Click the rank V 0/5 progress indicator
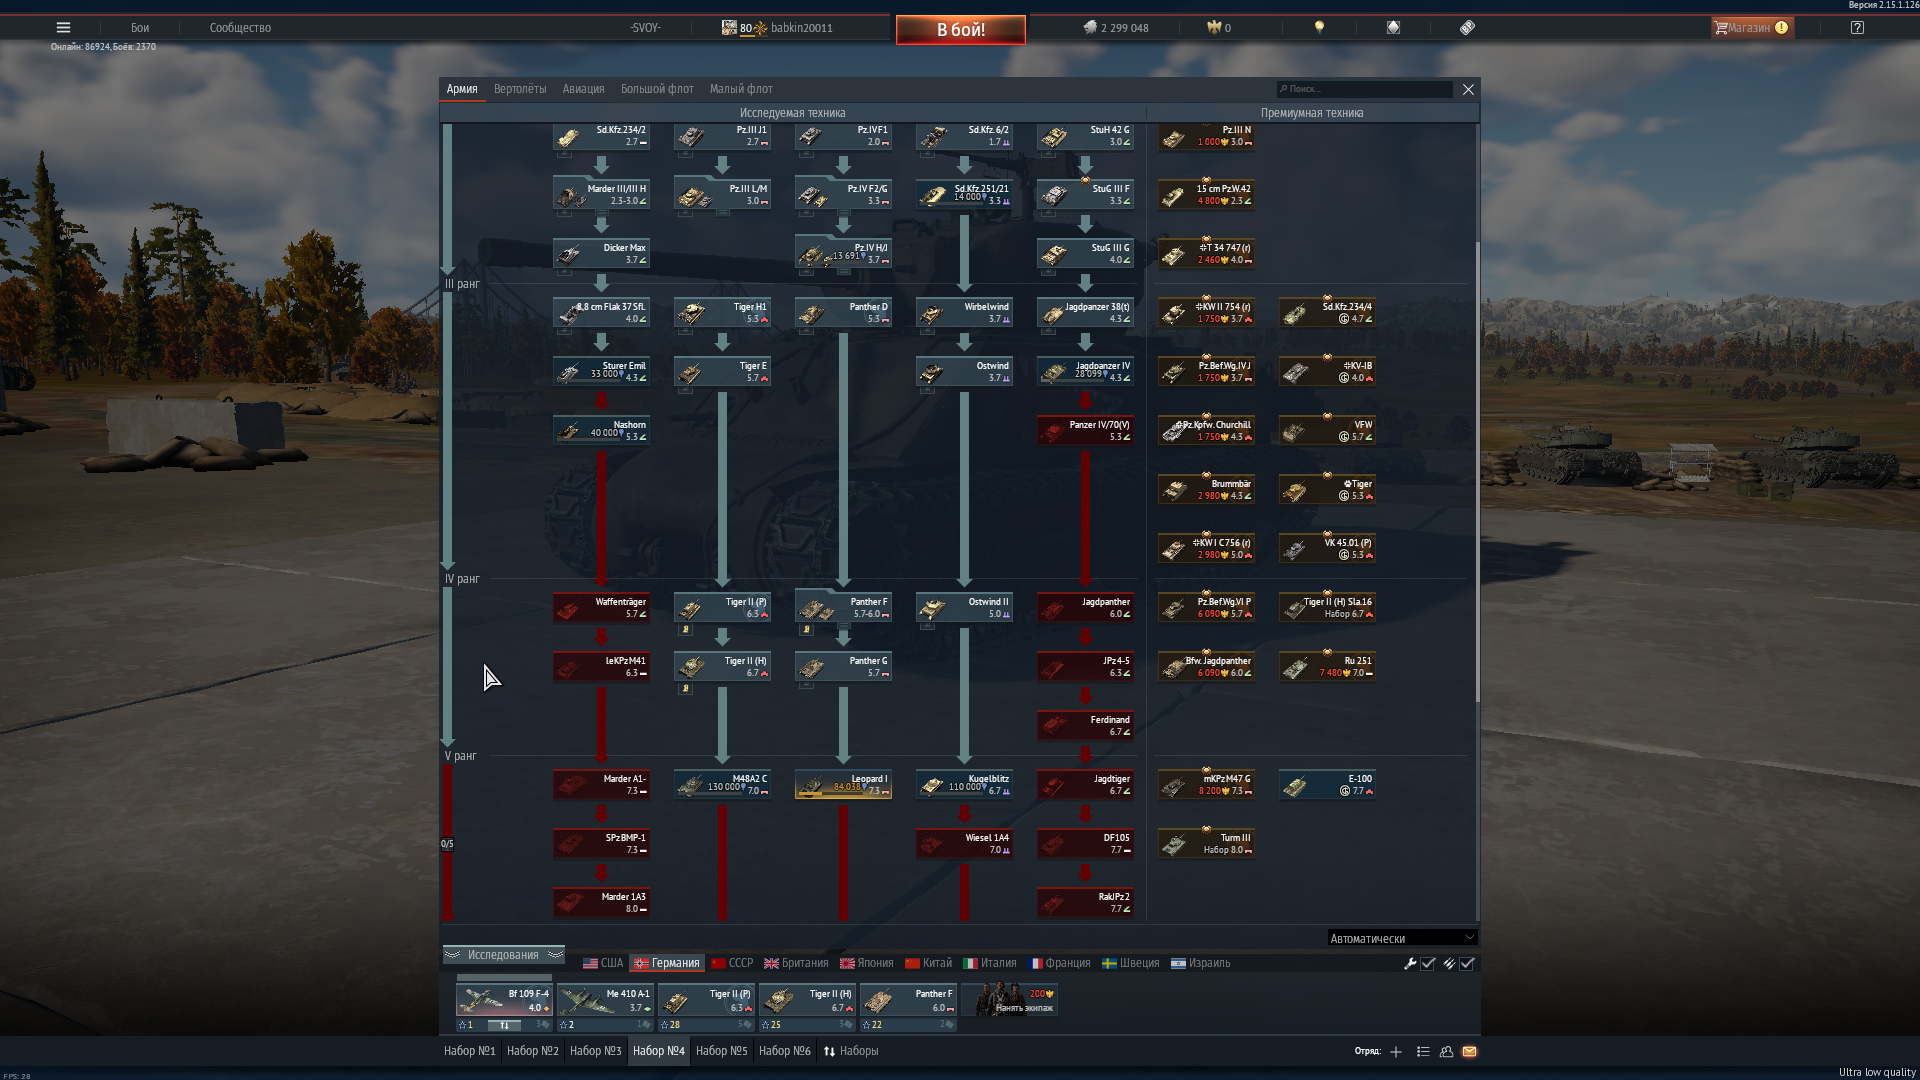Image resolution: width=1920 pixels, height=1080 pixels. [447, 844]
